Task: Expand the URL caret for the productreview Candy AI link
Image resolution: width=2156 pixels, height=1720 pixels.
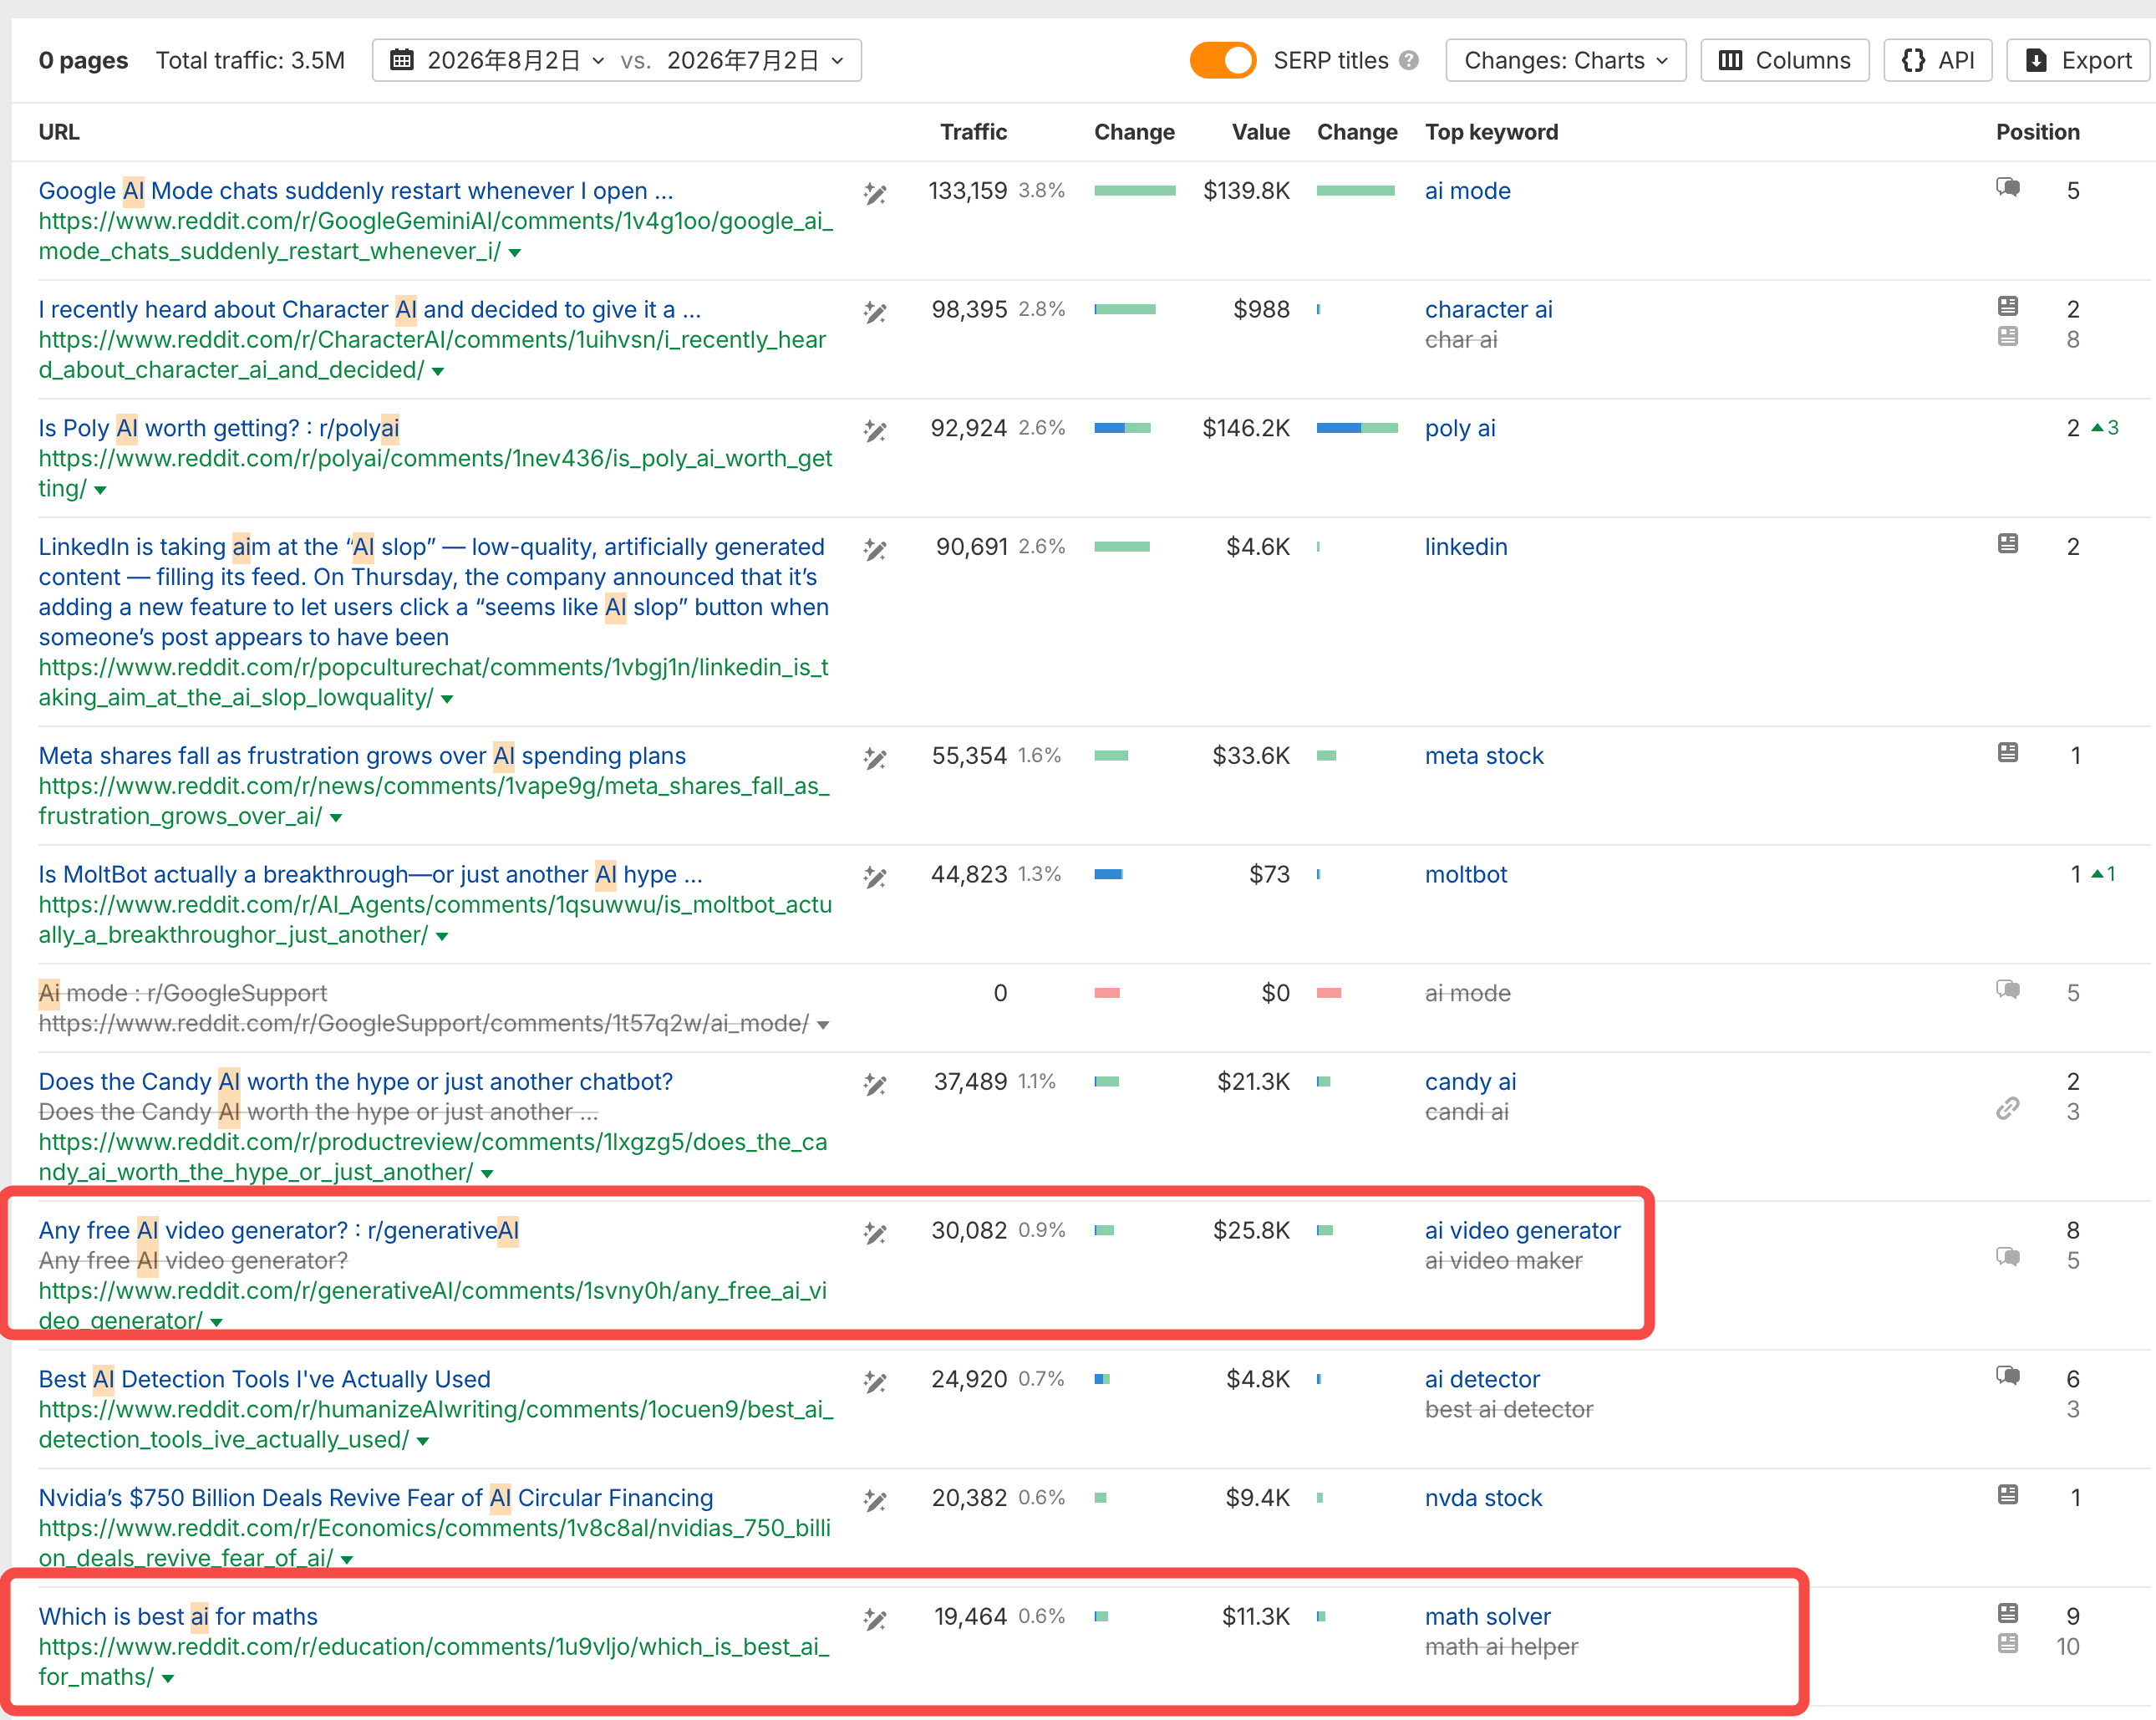Action: pos(487,1175)
